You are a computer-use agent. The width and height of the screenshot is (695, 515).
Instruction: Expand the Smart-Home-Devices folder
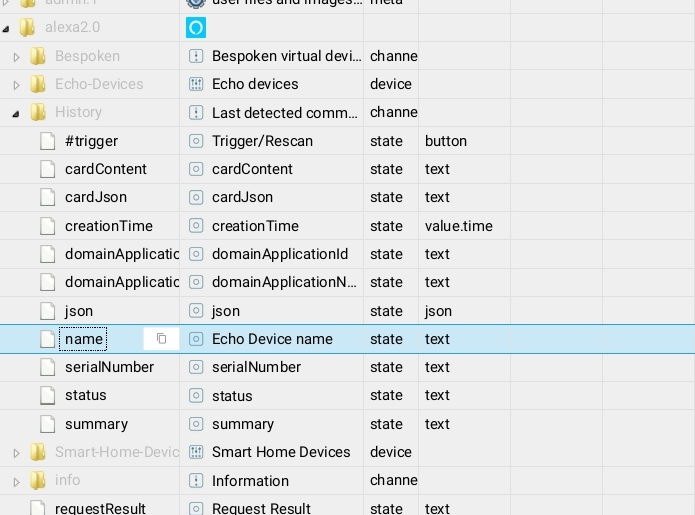pyautogui.click(x=16, y=453)
